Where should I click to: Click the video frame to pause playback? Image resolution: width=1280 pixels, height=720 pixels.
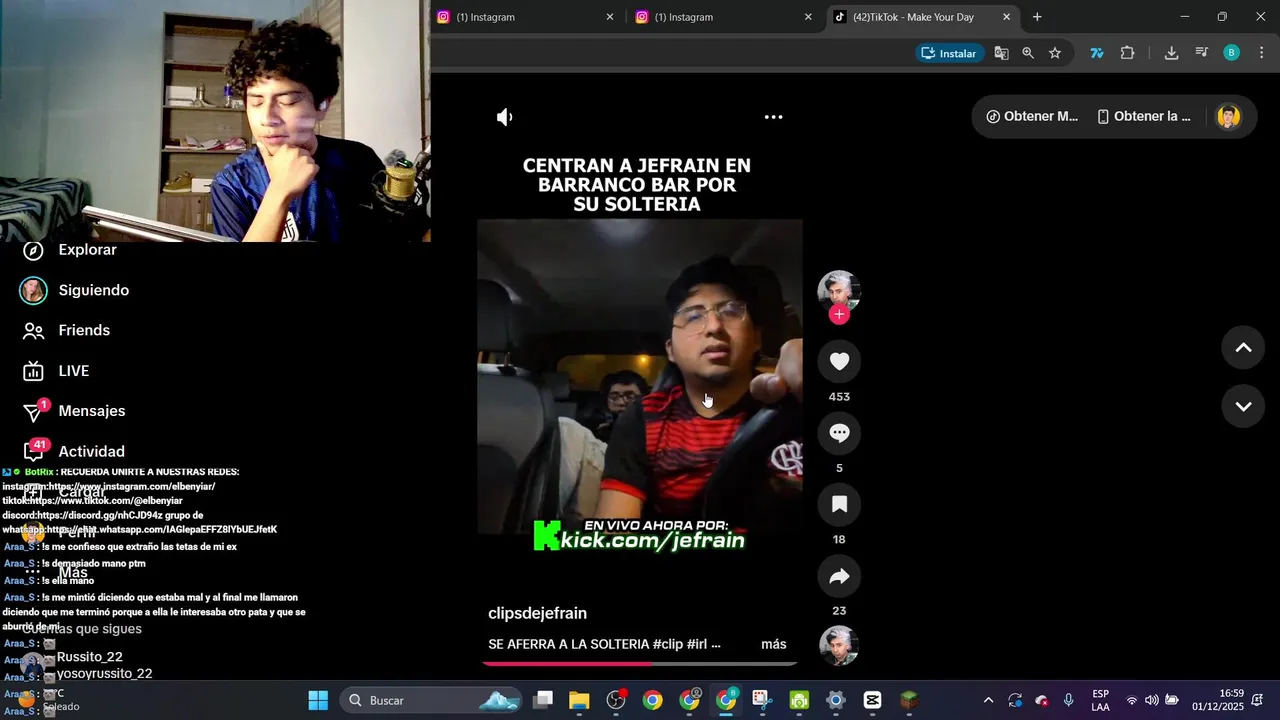(640, 375)
